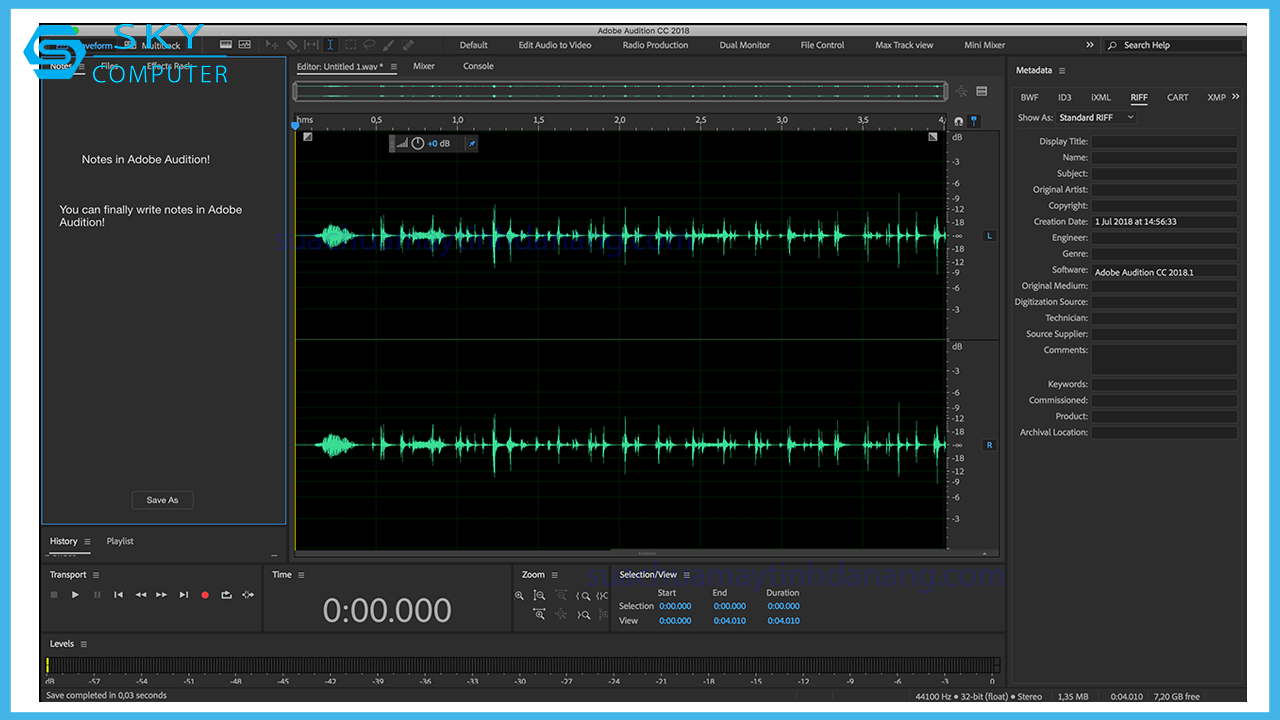This screenshot has height=720, width=1280.
Task: Pin the HUD volume control
Action: (x=471, y=144)
